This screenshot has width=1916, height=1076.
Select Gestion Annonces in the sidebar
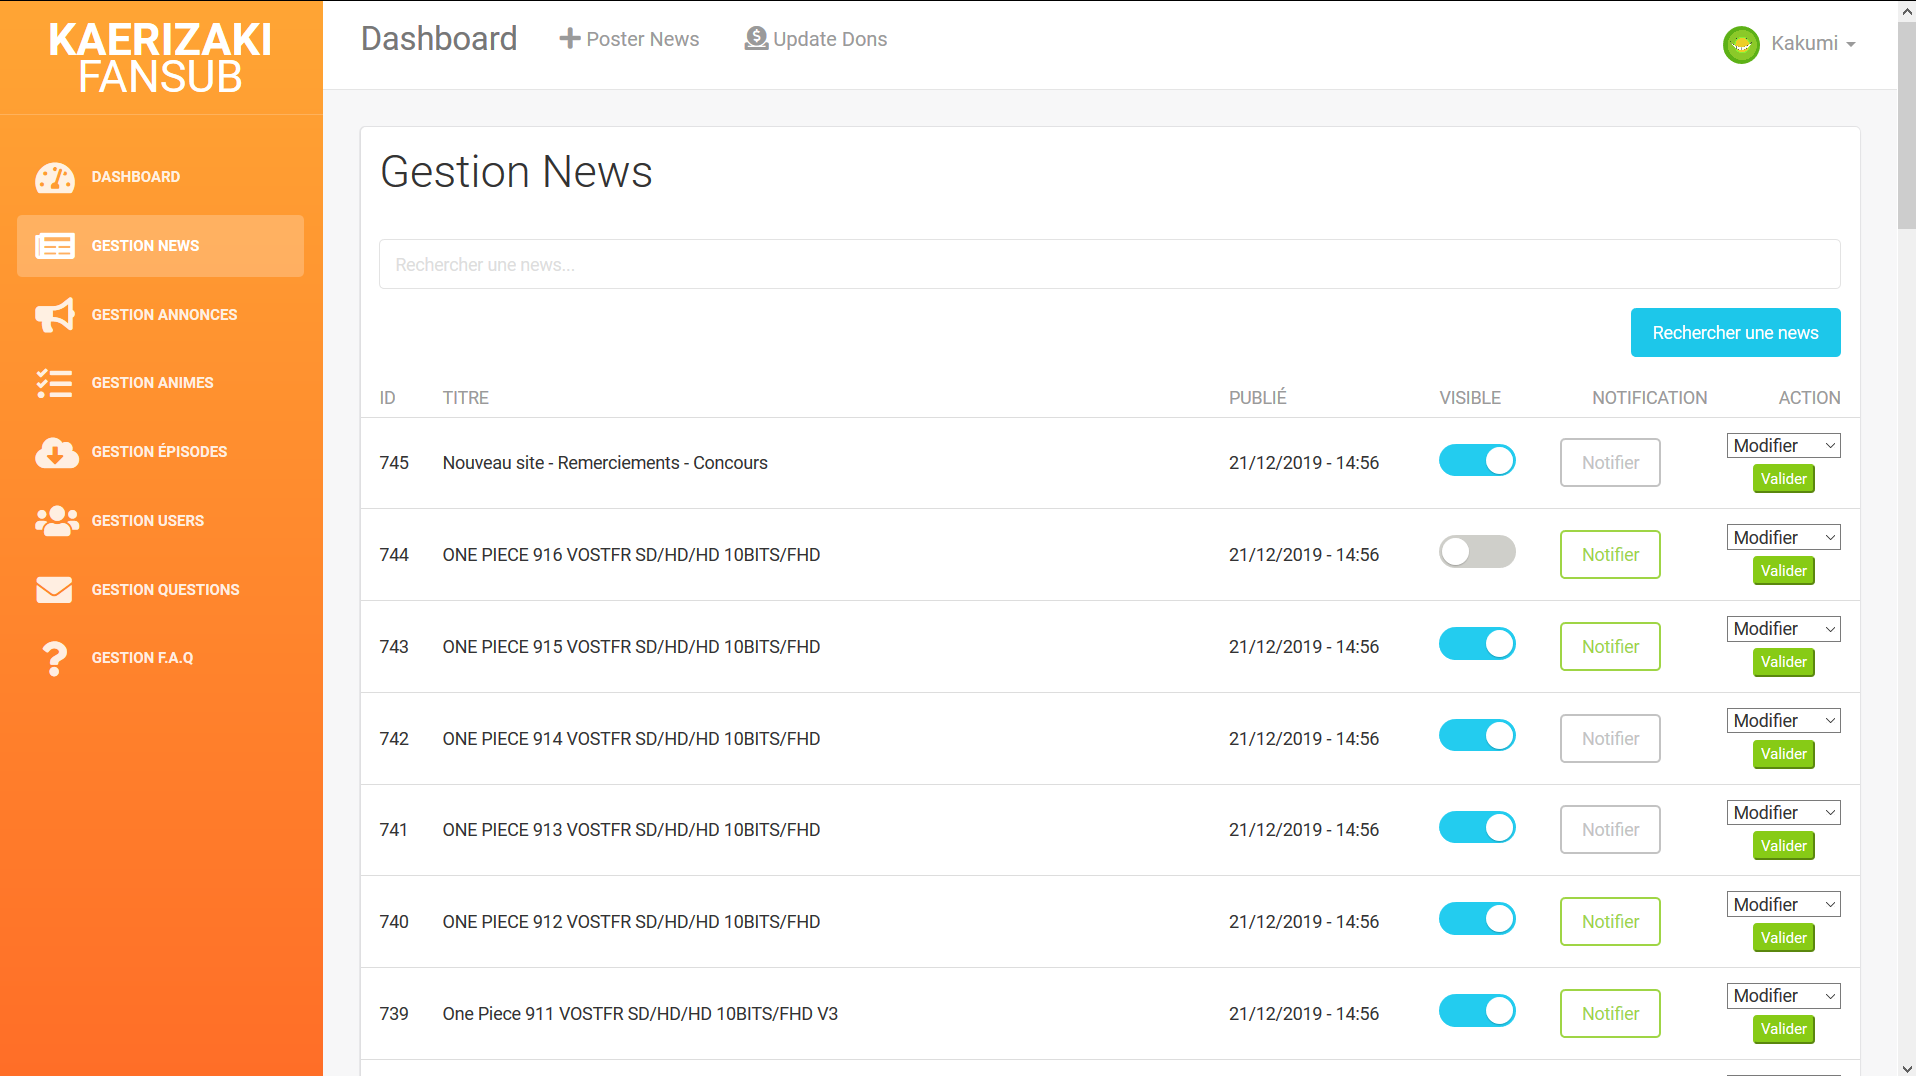point(160,315)
